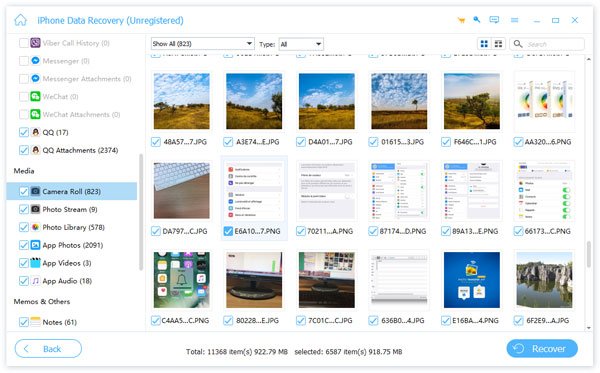Click the 87174...D.PNG file name

point(403,231)
